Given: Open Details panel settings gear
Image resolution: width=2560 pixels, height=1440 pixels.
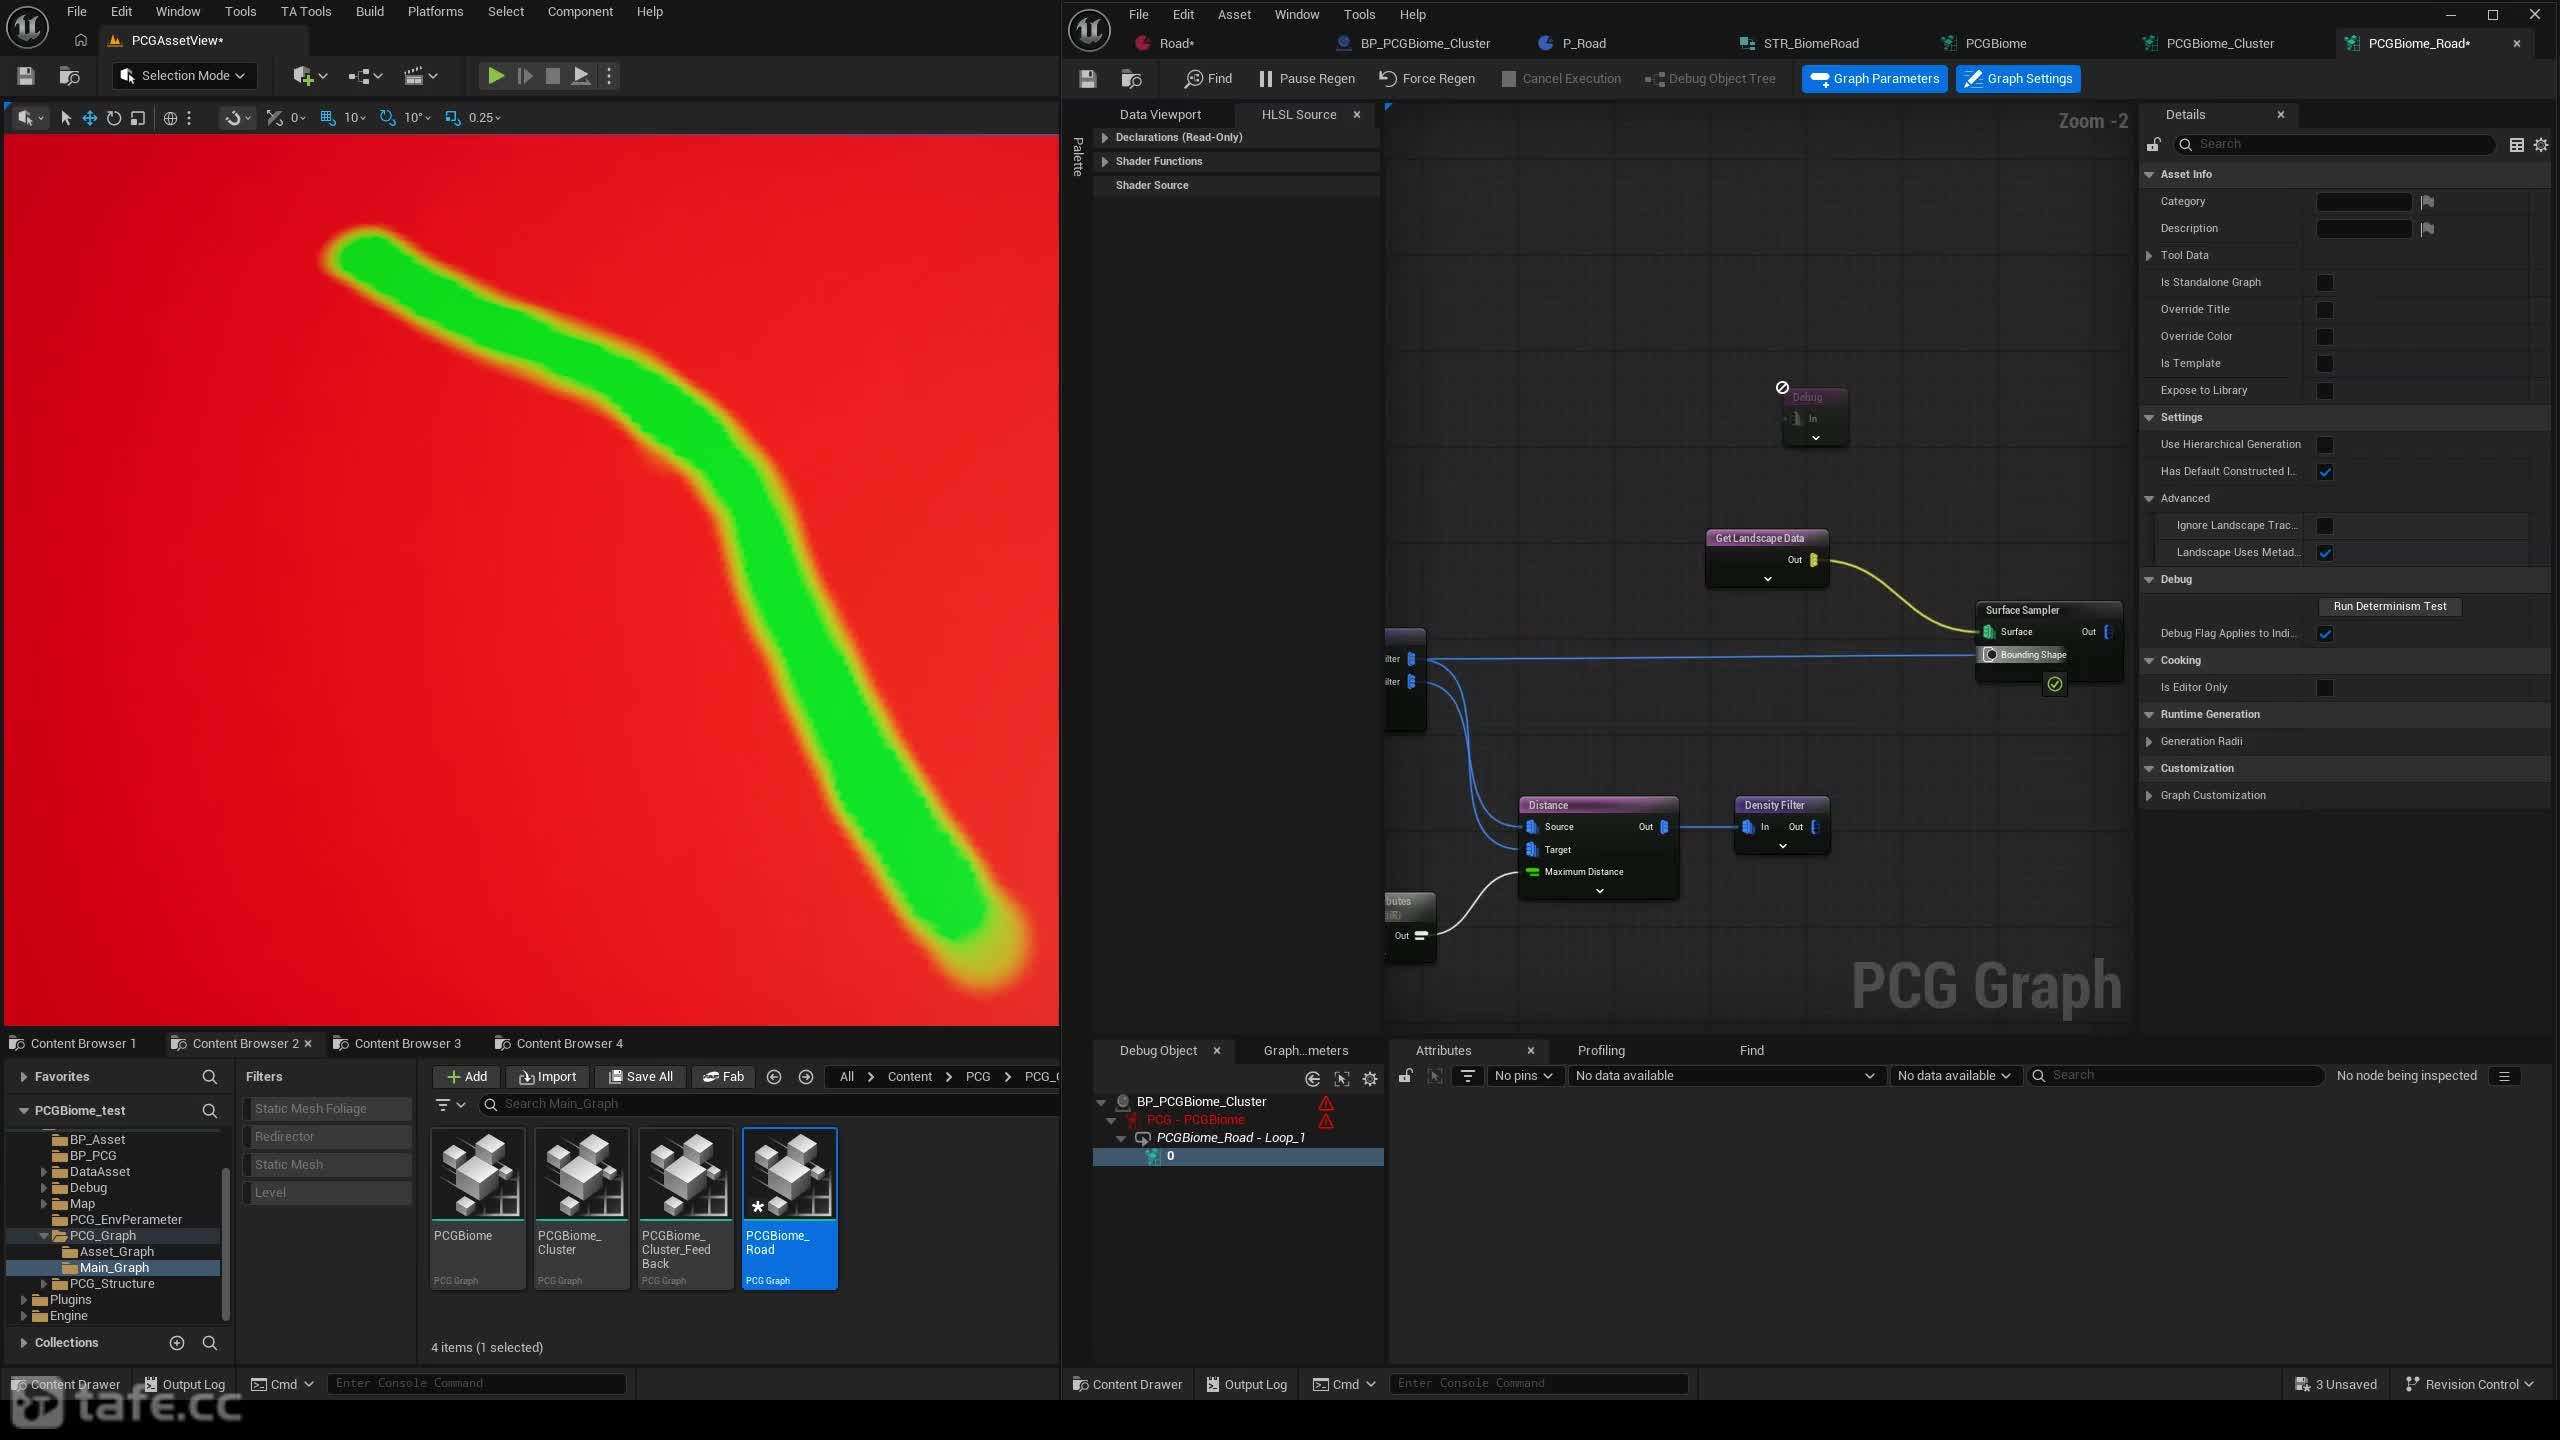Looking at the screenshot, I should coord(2541,145).
